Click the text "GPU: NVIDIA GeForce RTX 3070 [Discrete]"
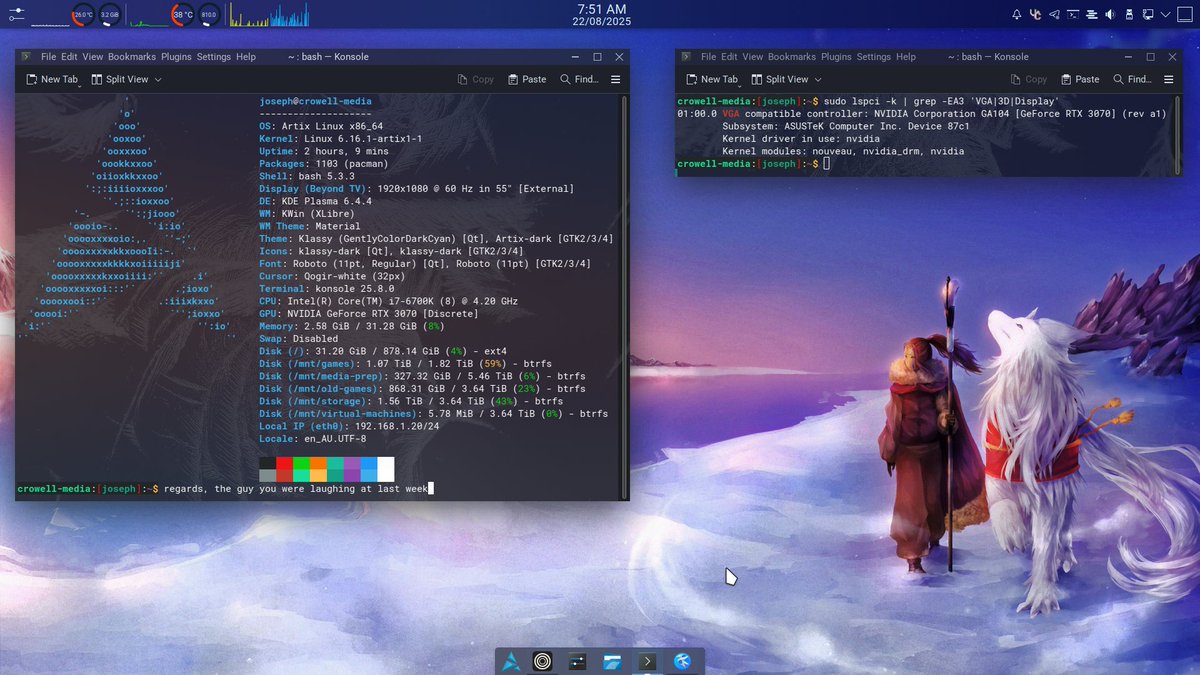This screenshot has height=675, width=1200. tap(368, 314)
